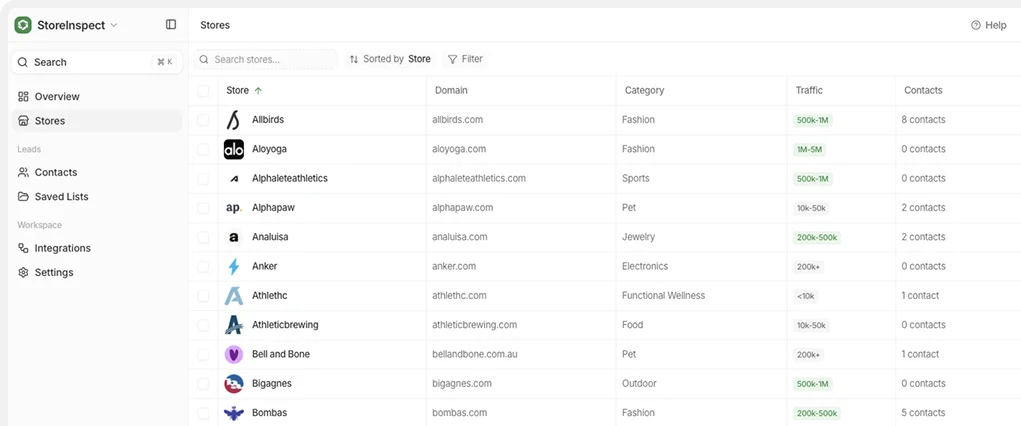Screen dimensions: 1021x426
Task: Click the Aloyoga store logo
Action: 233,149
